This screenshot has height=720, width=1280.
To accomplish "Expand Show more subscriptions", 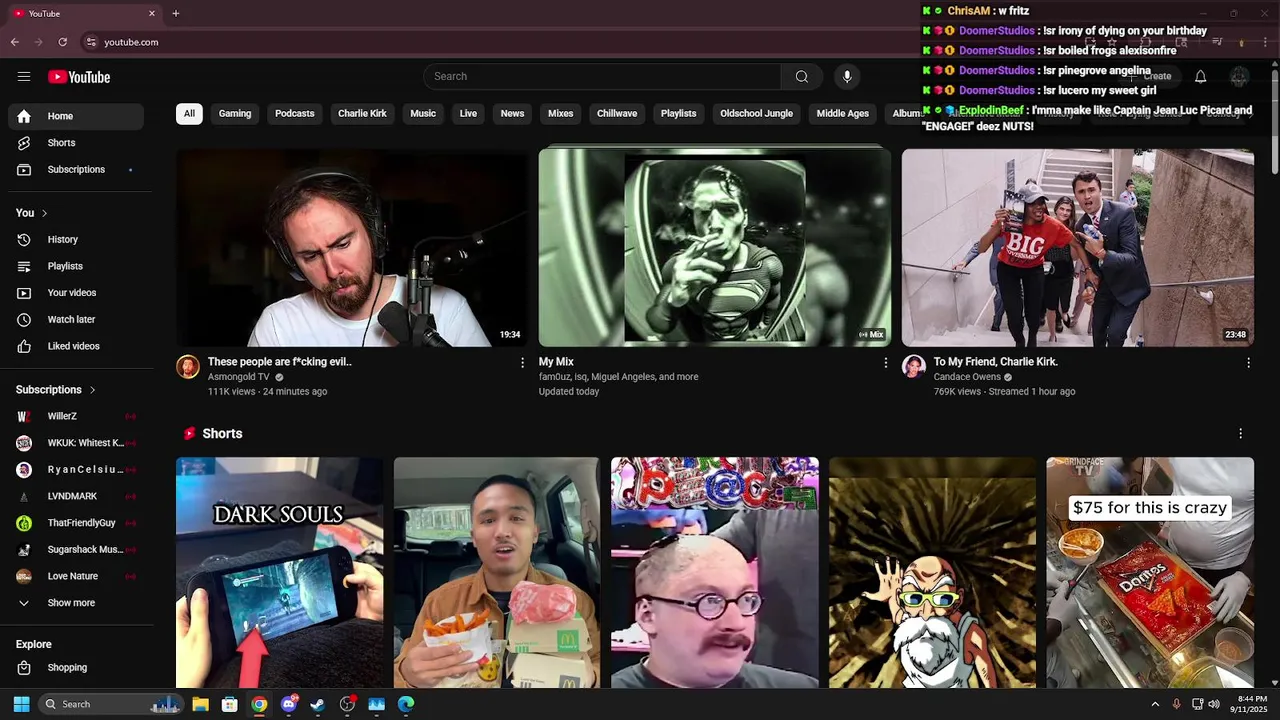I will point(76,603).
